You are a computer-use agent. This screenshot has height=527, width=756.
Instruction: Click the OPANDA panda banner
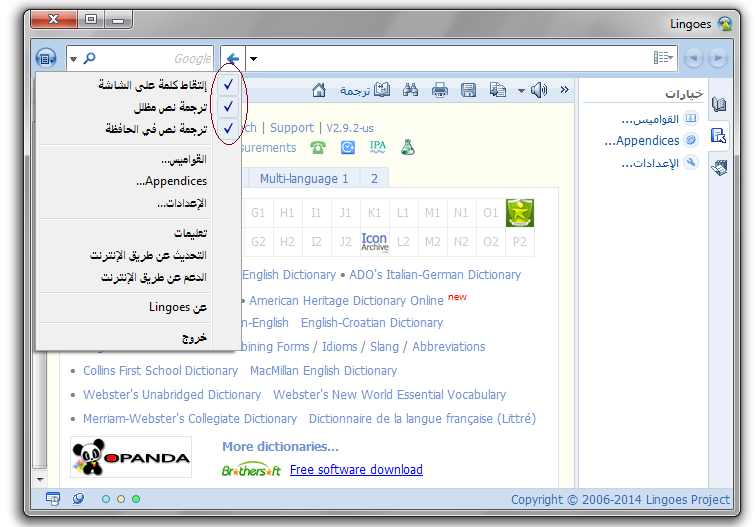point(131,457)
